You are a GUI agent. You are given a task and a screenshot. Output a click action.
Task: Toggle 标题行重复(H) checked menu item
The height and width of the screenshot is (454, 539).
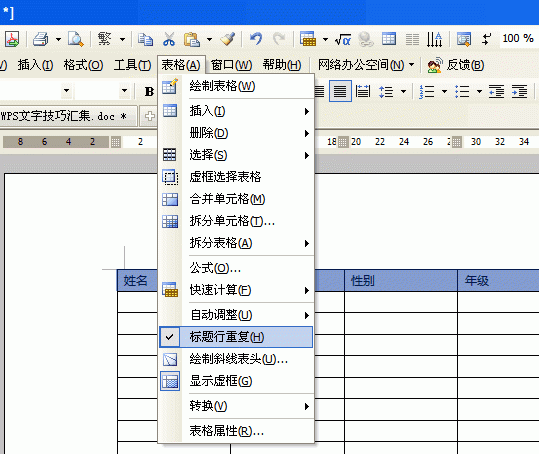point(236,337)
